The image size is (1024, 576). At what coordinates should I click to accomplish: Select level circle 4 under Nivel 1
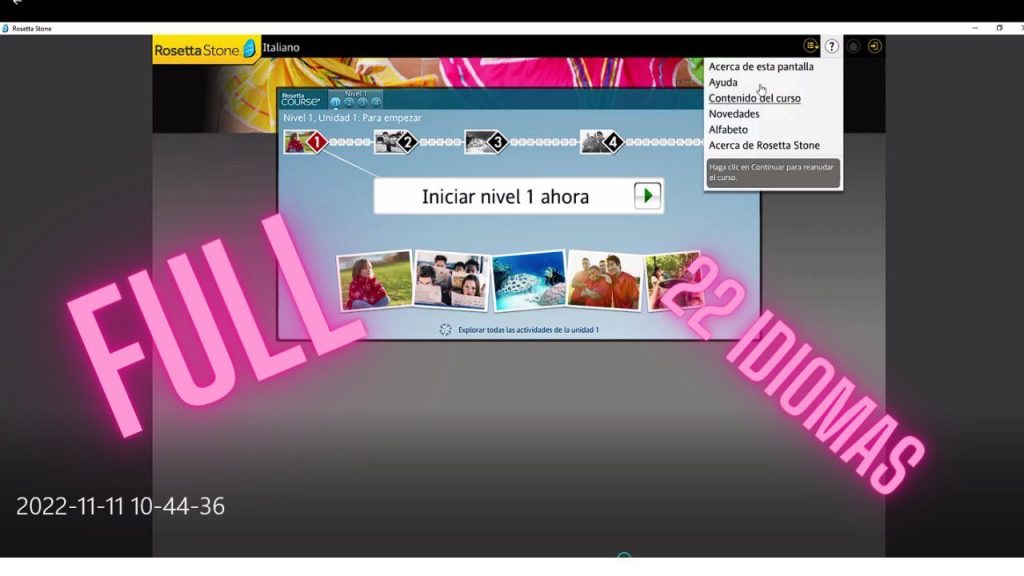click(376, 102)
